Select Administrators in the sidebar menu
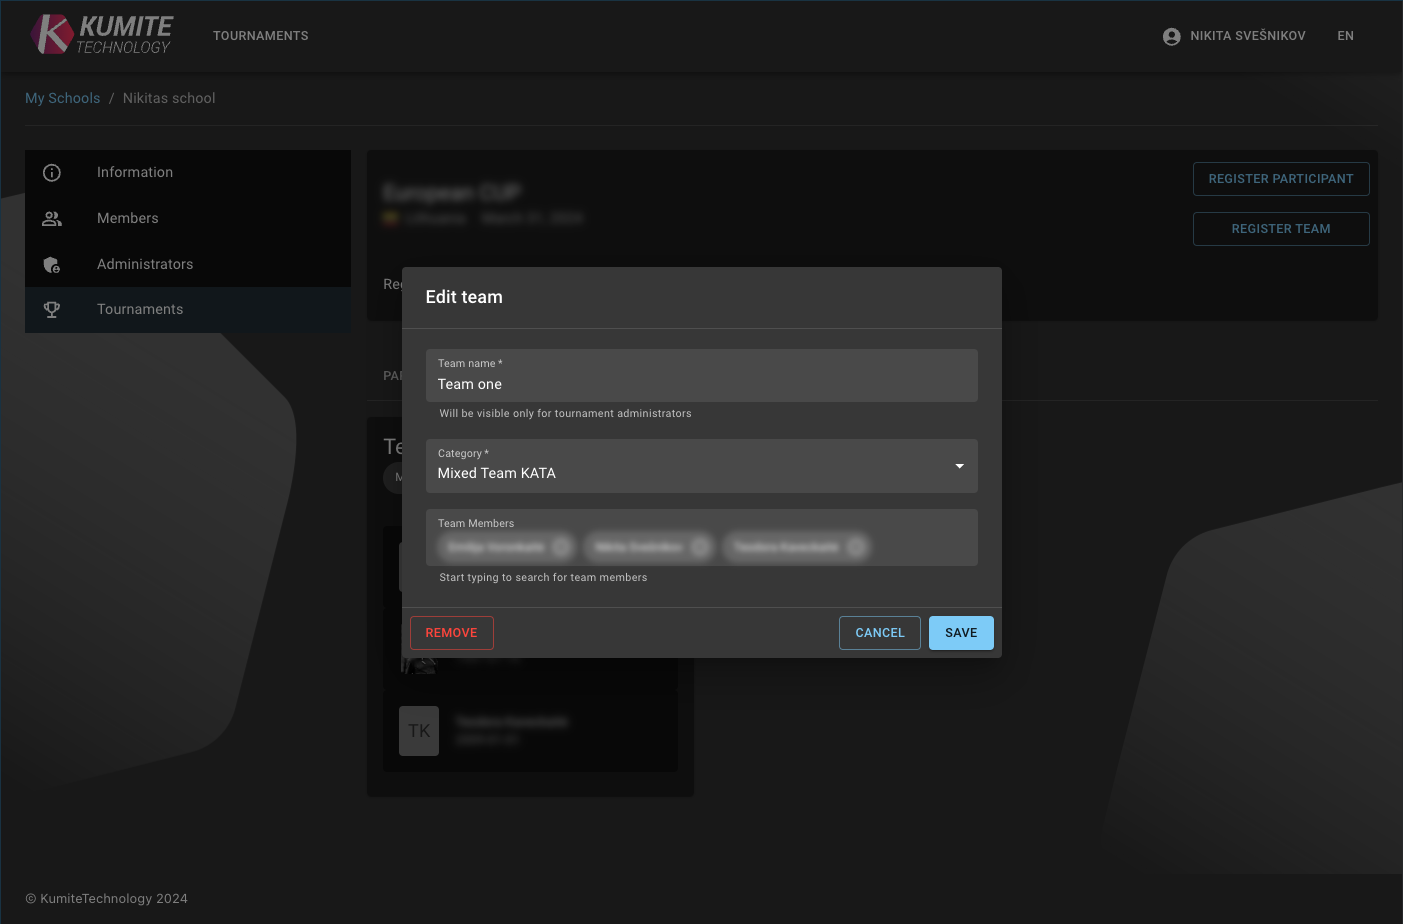The height and width of the screenshot is (924, 1403). 145,265
